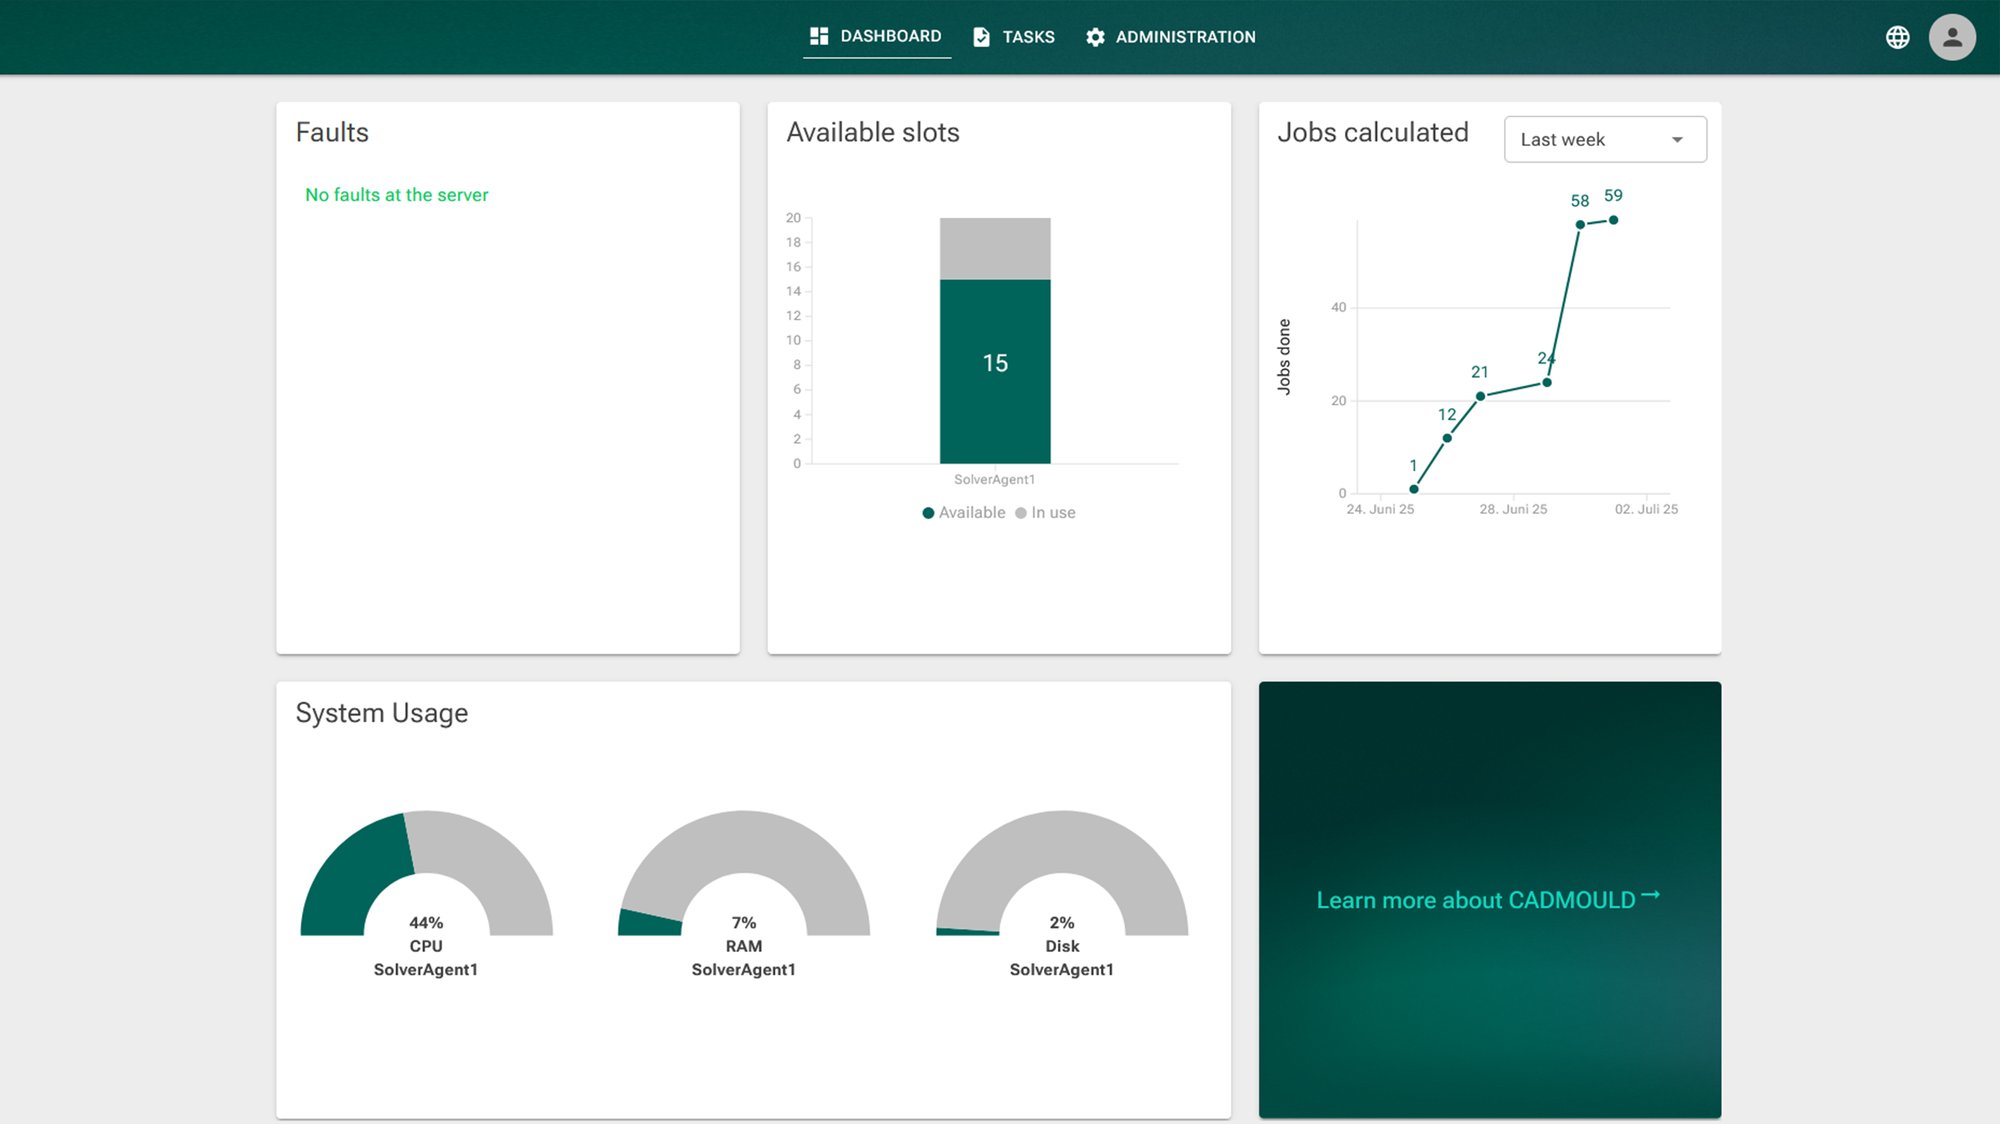Click the gray in-use bar segment
This screenshot has height=1124, width=2000.
coord(994,248)
